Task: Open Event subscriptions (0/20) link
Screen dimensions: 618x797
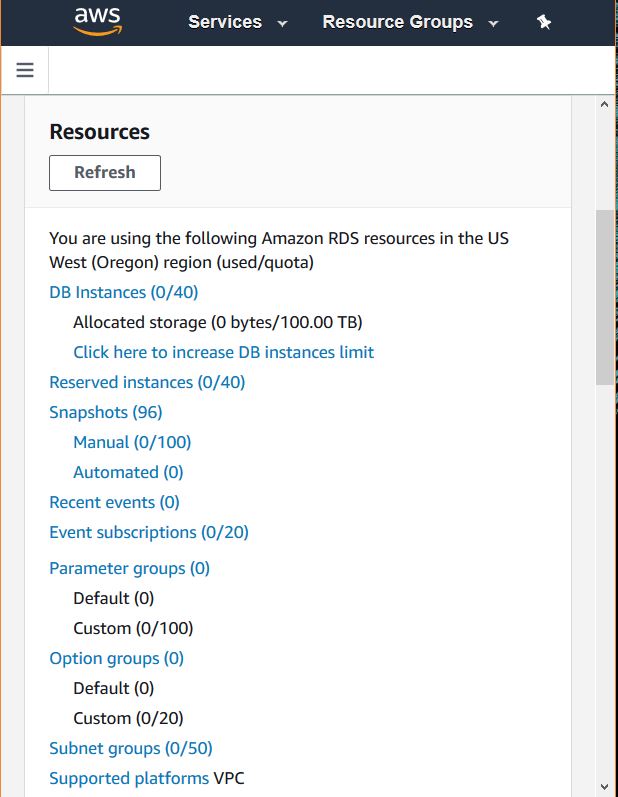Action: point(149,532)
